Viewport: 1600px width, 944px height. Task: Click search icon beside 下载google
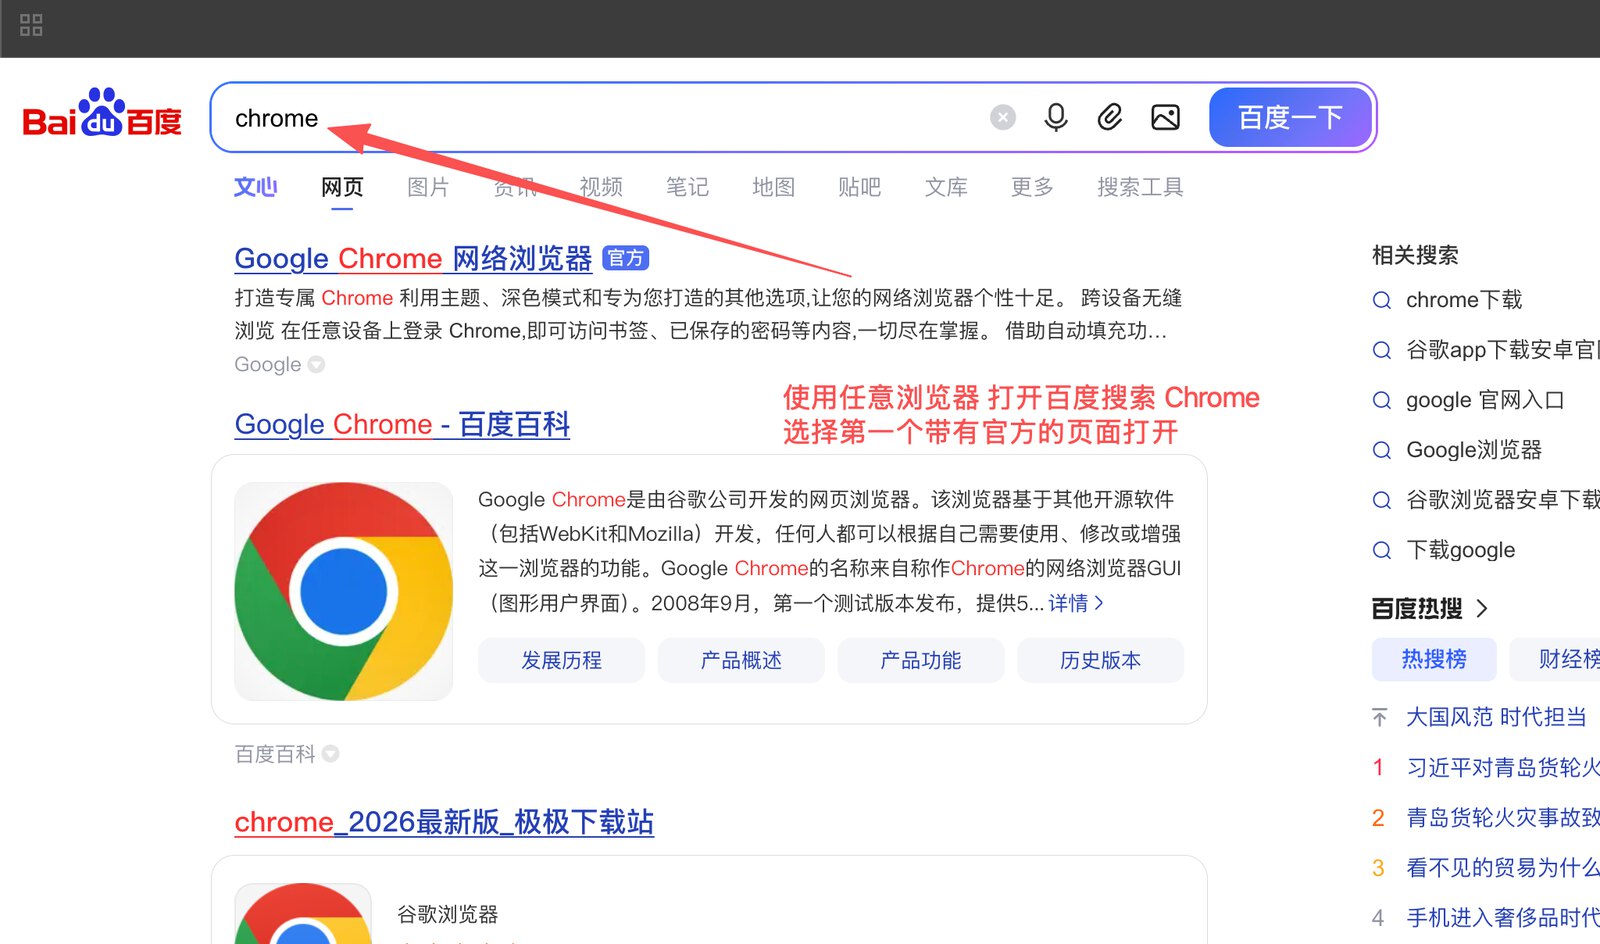click(1382, 550)
